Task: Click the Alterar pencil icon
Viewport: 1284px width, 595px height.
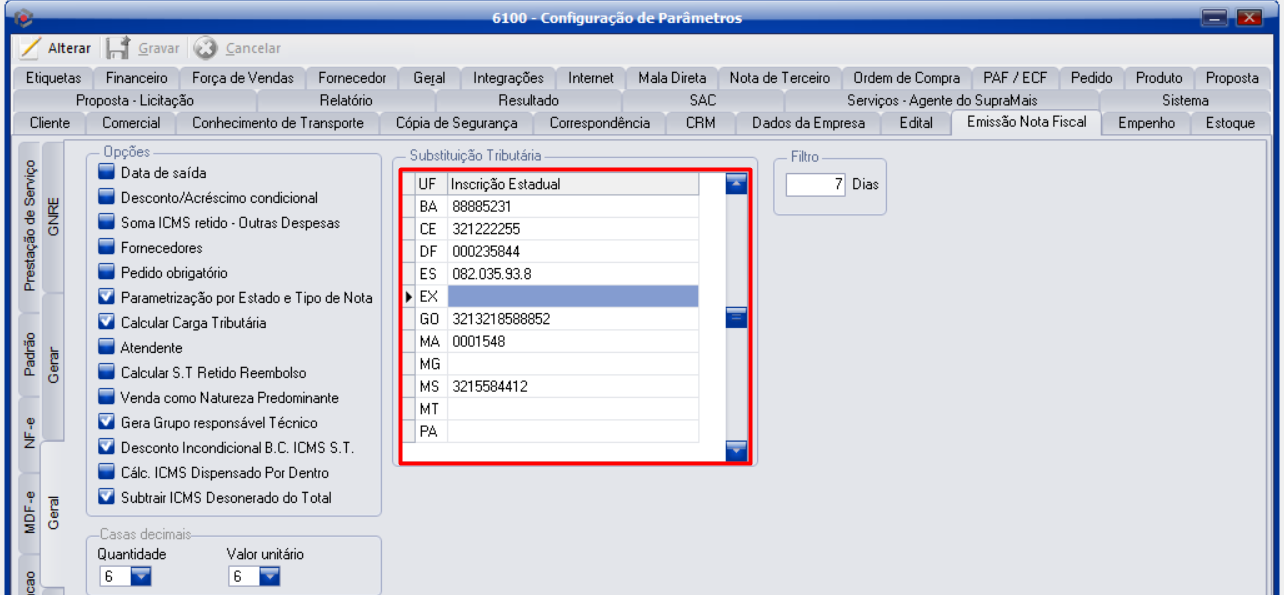Action: coord(30,48)
